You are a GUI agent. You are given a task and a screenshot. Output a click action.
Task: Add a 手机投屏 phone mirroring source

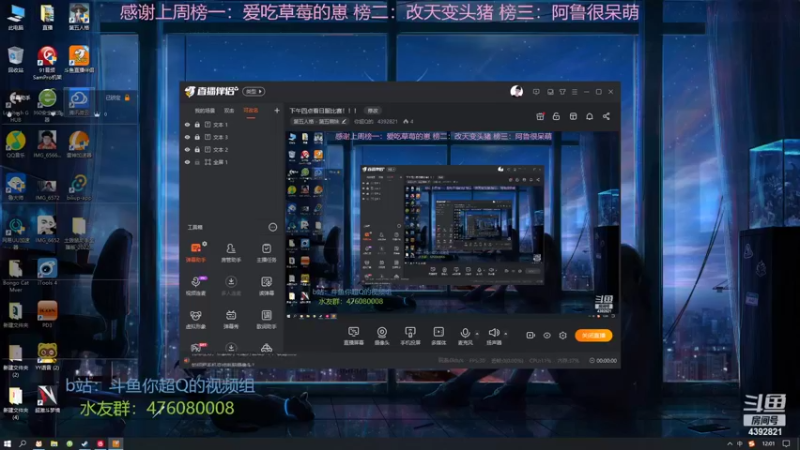click(x=410, y=336)
